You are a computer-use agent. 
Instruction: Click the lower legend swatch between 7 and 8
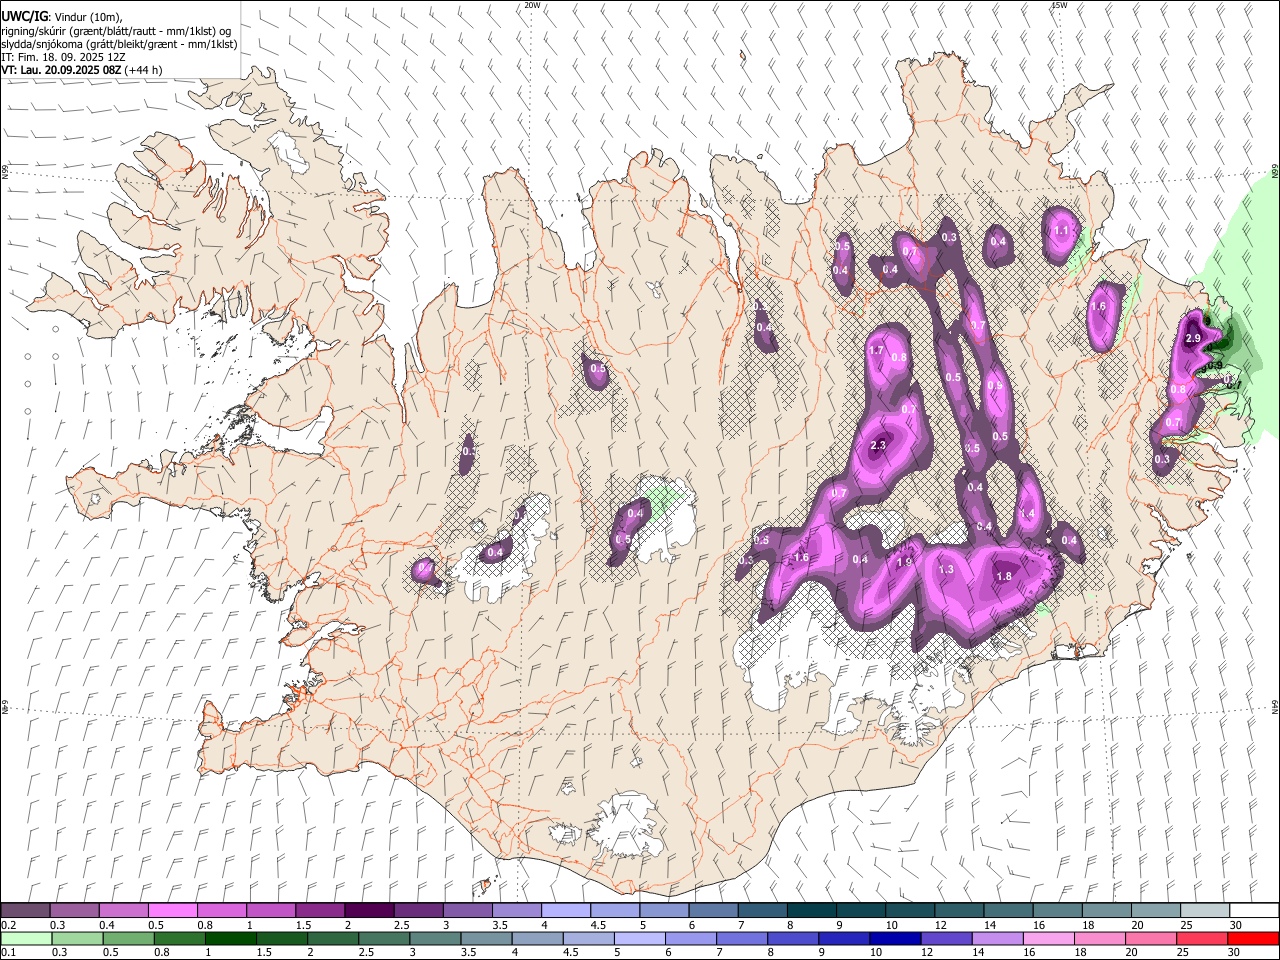click(741, 938)
